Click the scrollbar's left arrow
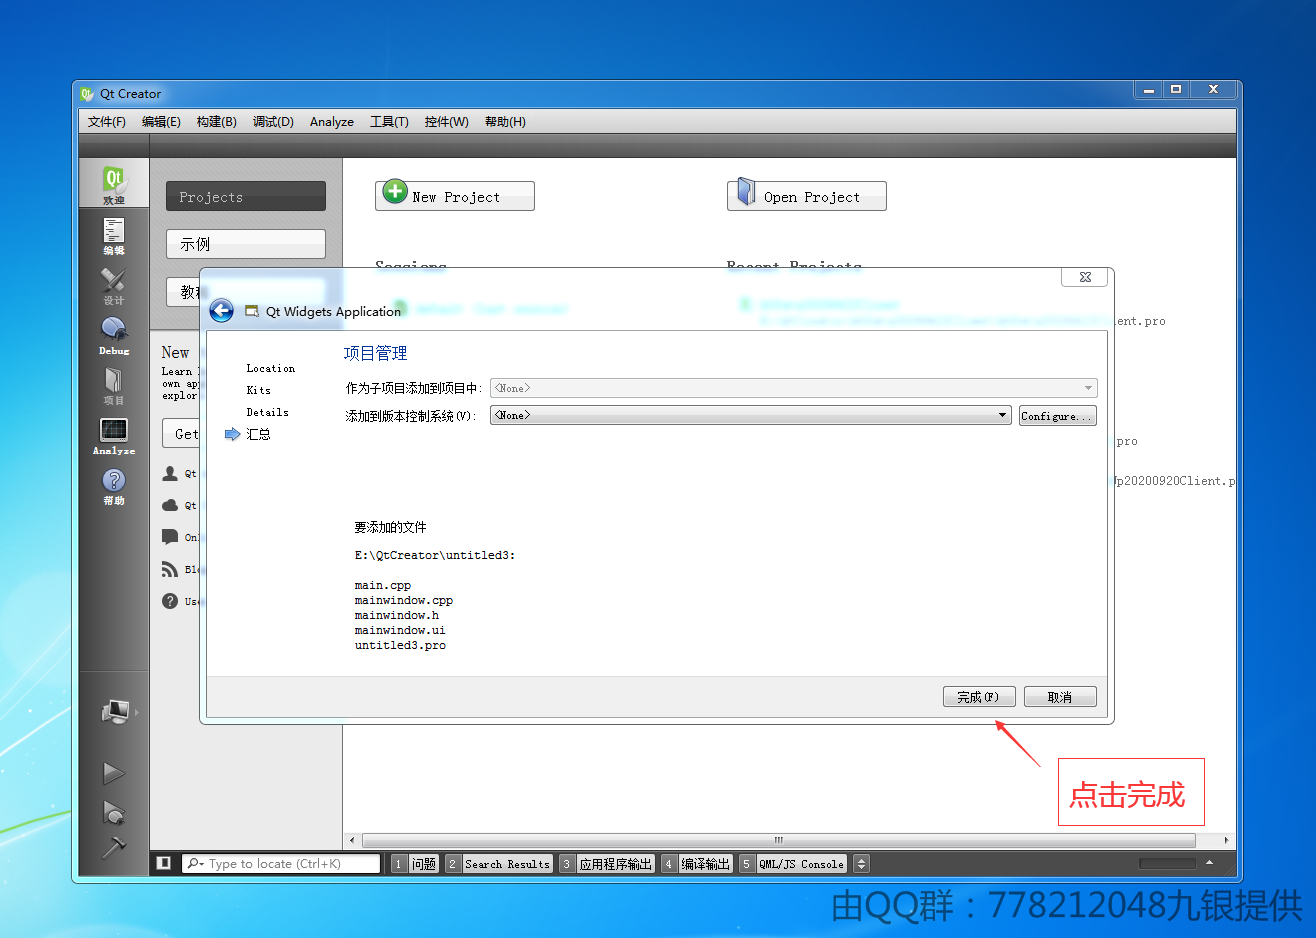 coord(351,840)
